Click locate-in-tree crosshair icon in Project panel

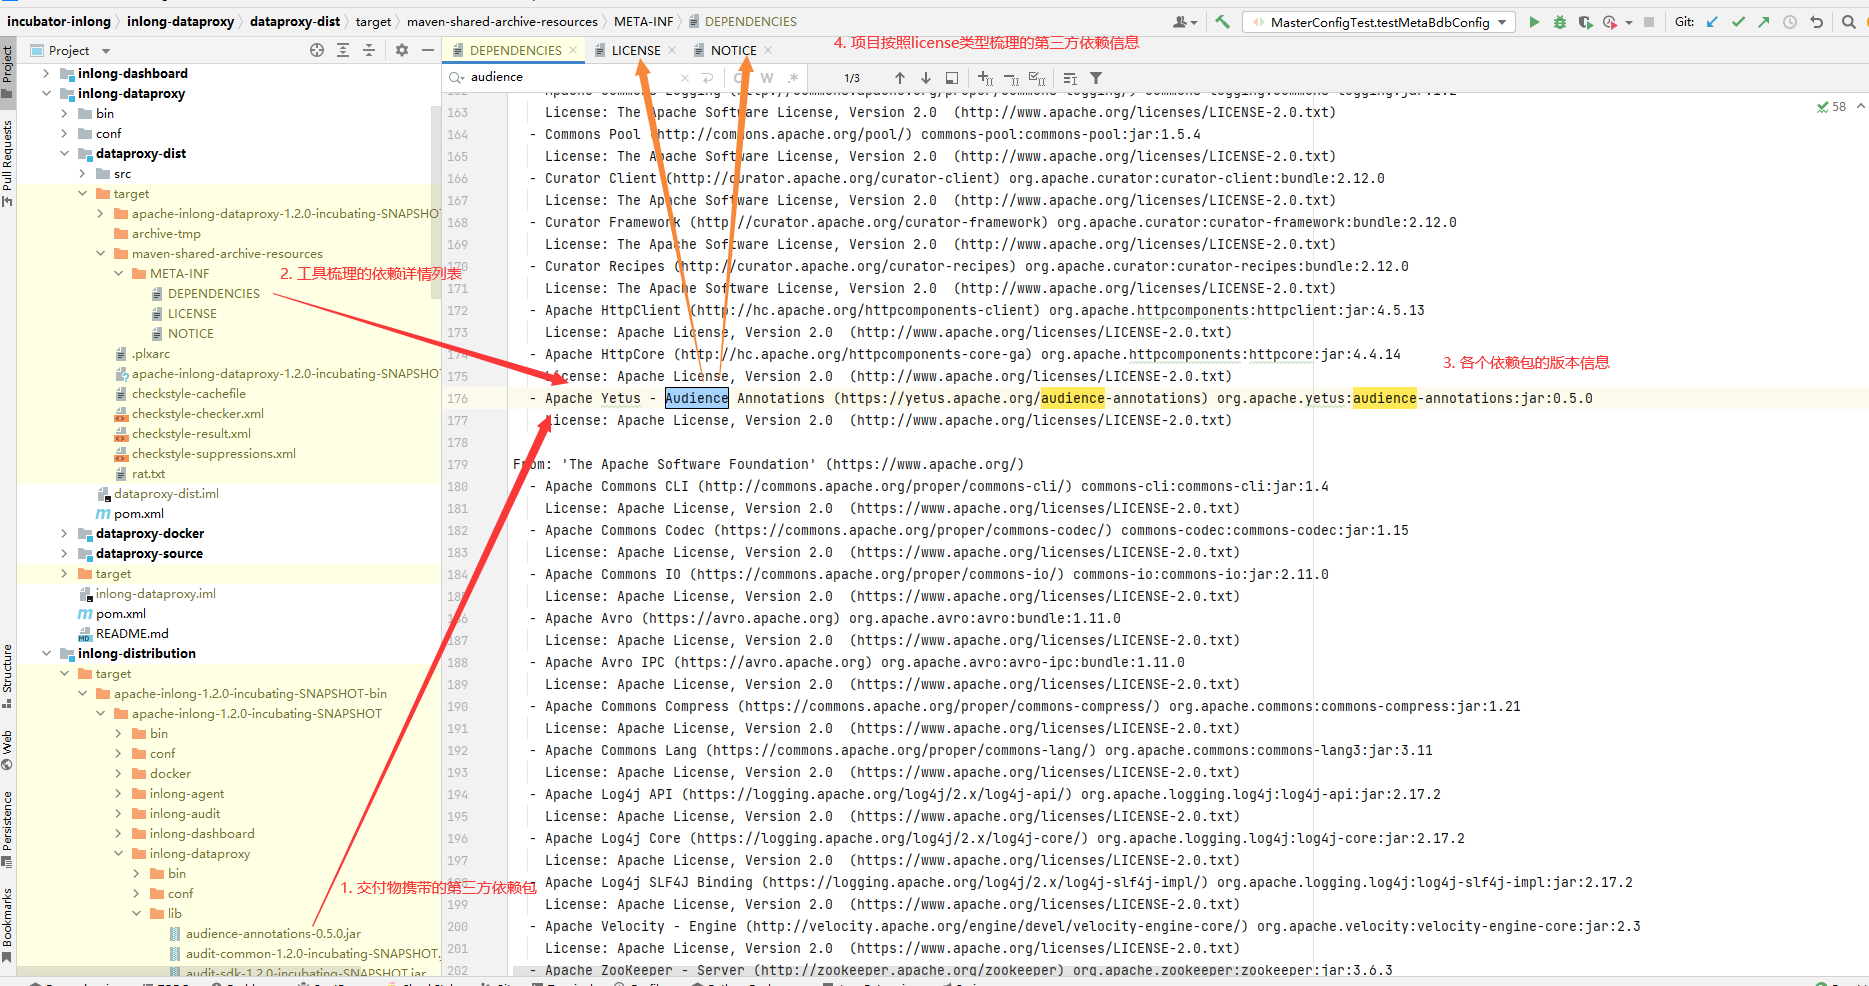(x=317, y=50)
